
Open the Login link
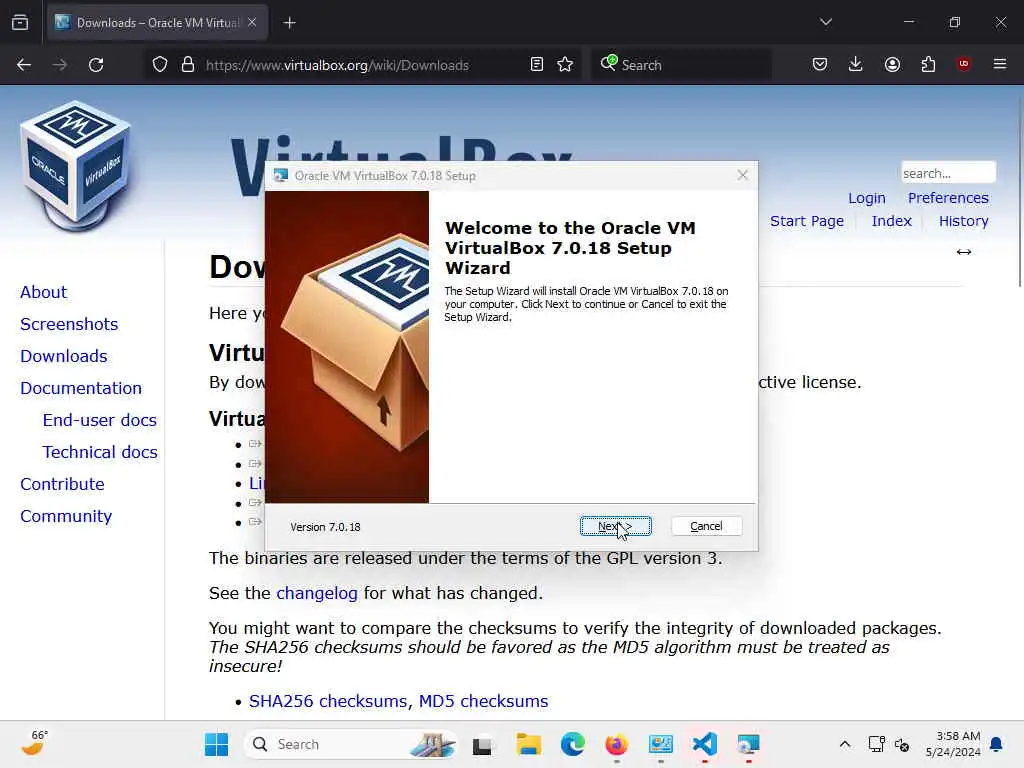pyautogui.click(x=867, y=198)
